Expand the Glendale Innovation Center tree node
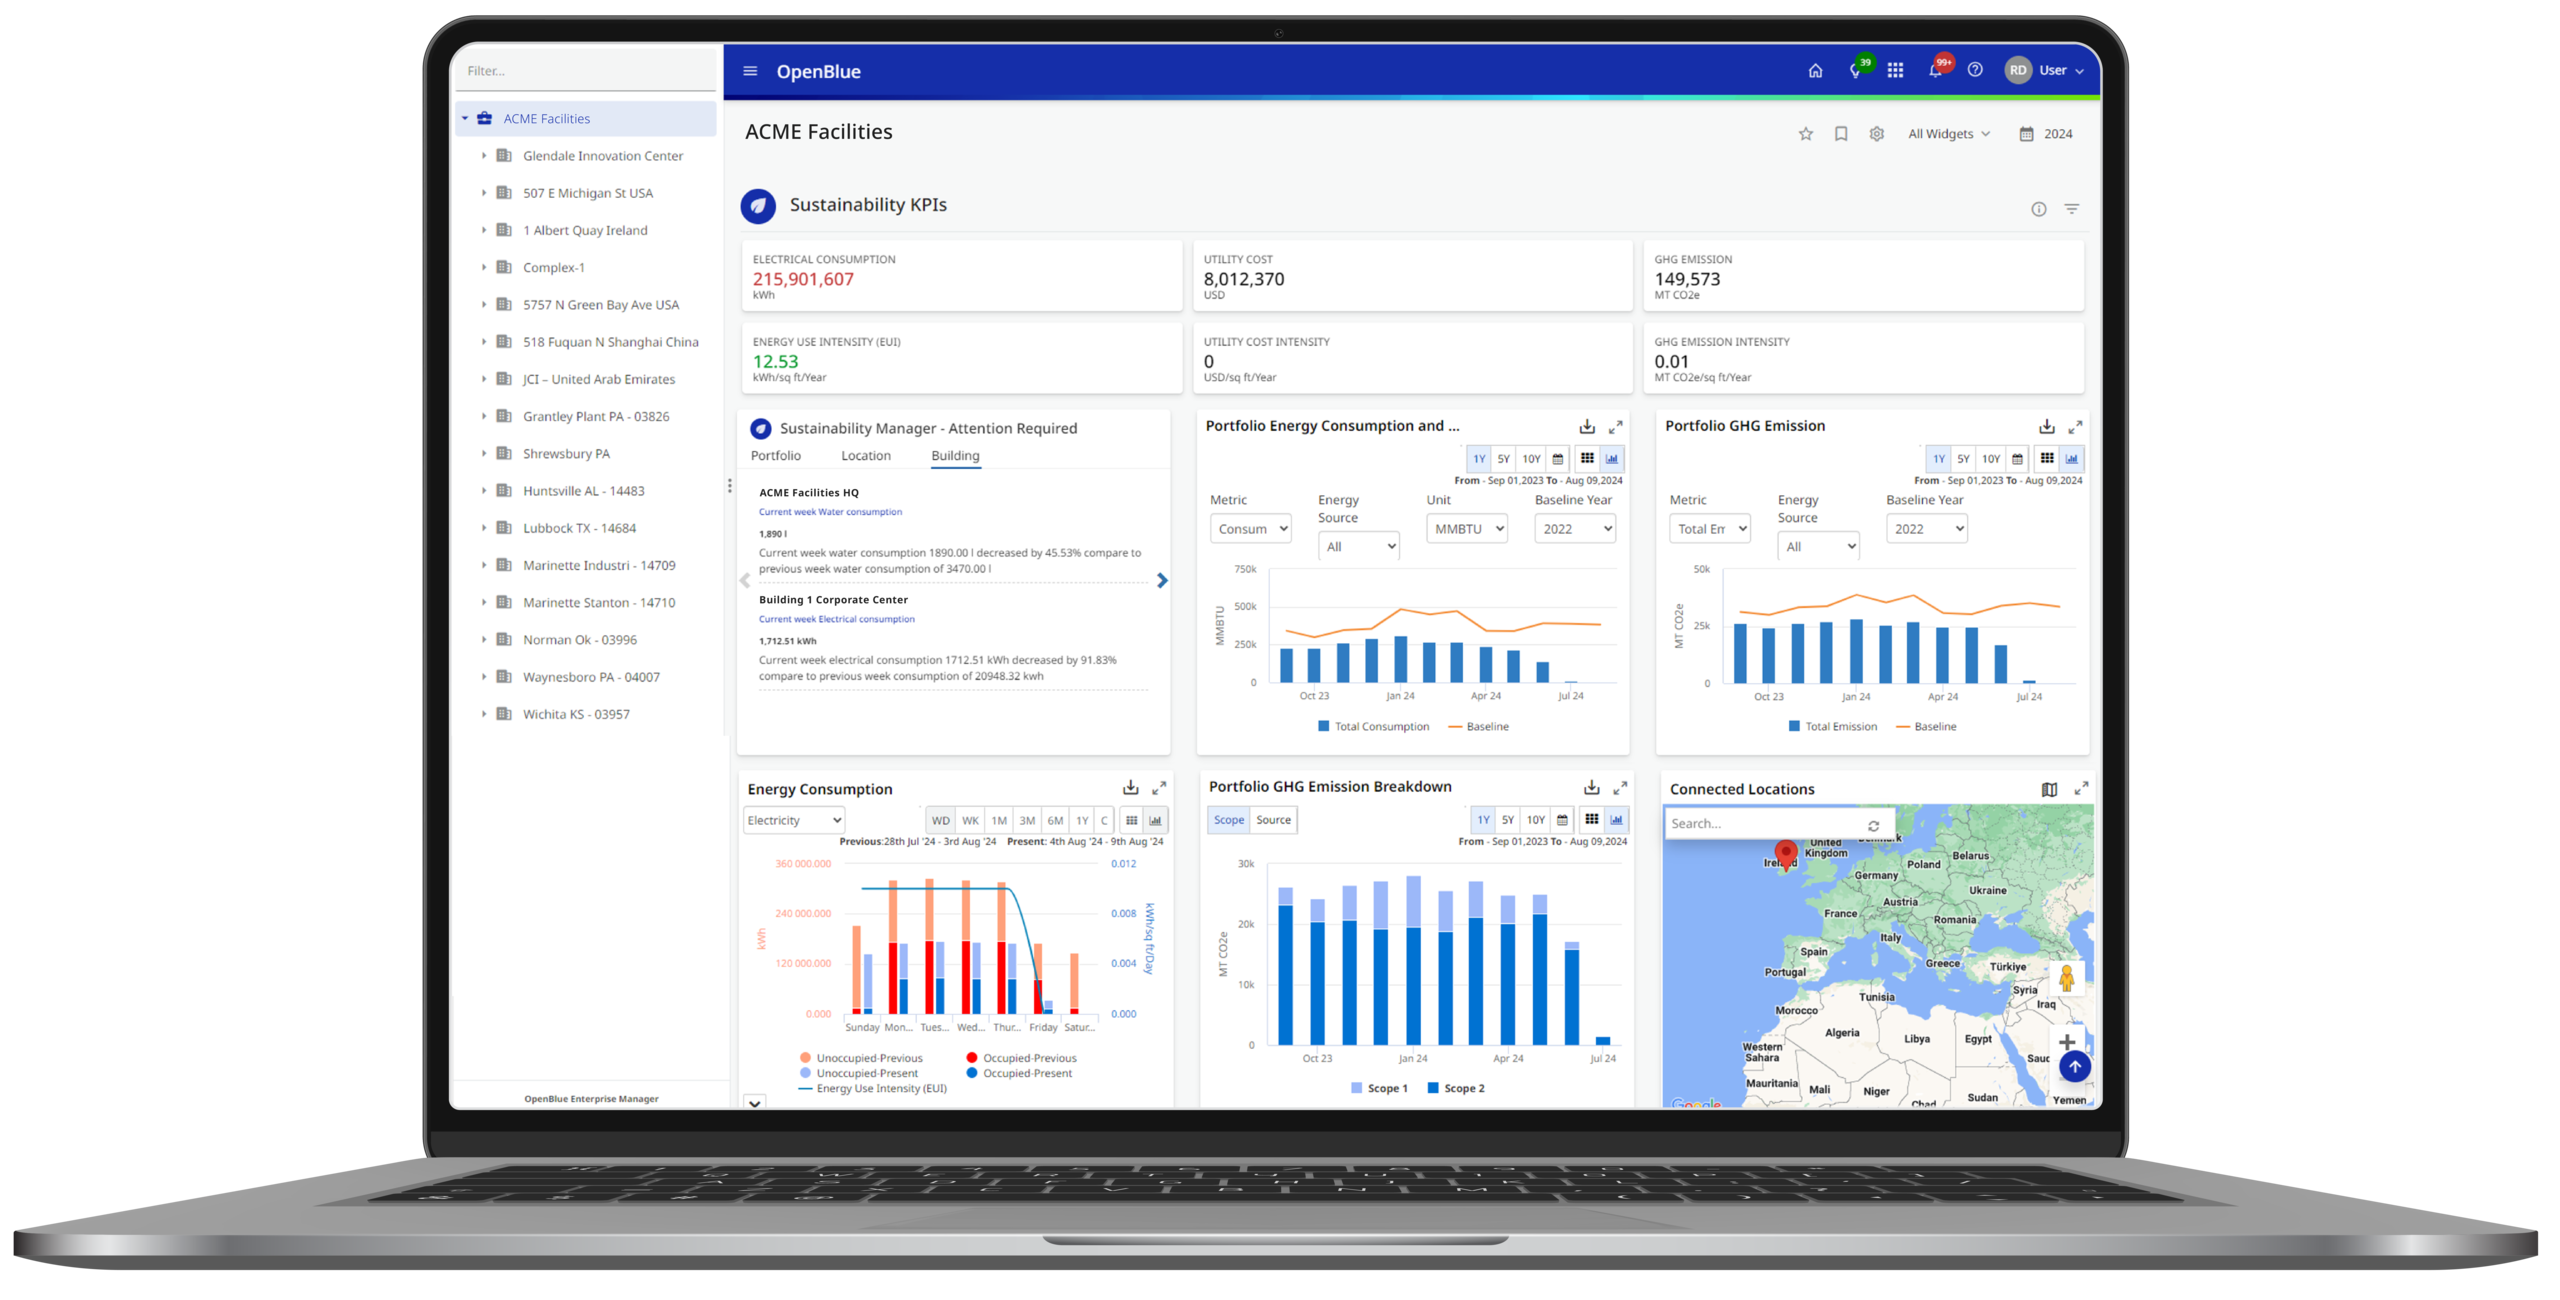 484,156
